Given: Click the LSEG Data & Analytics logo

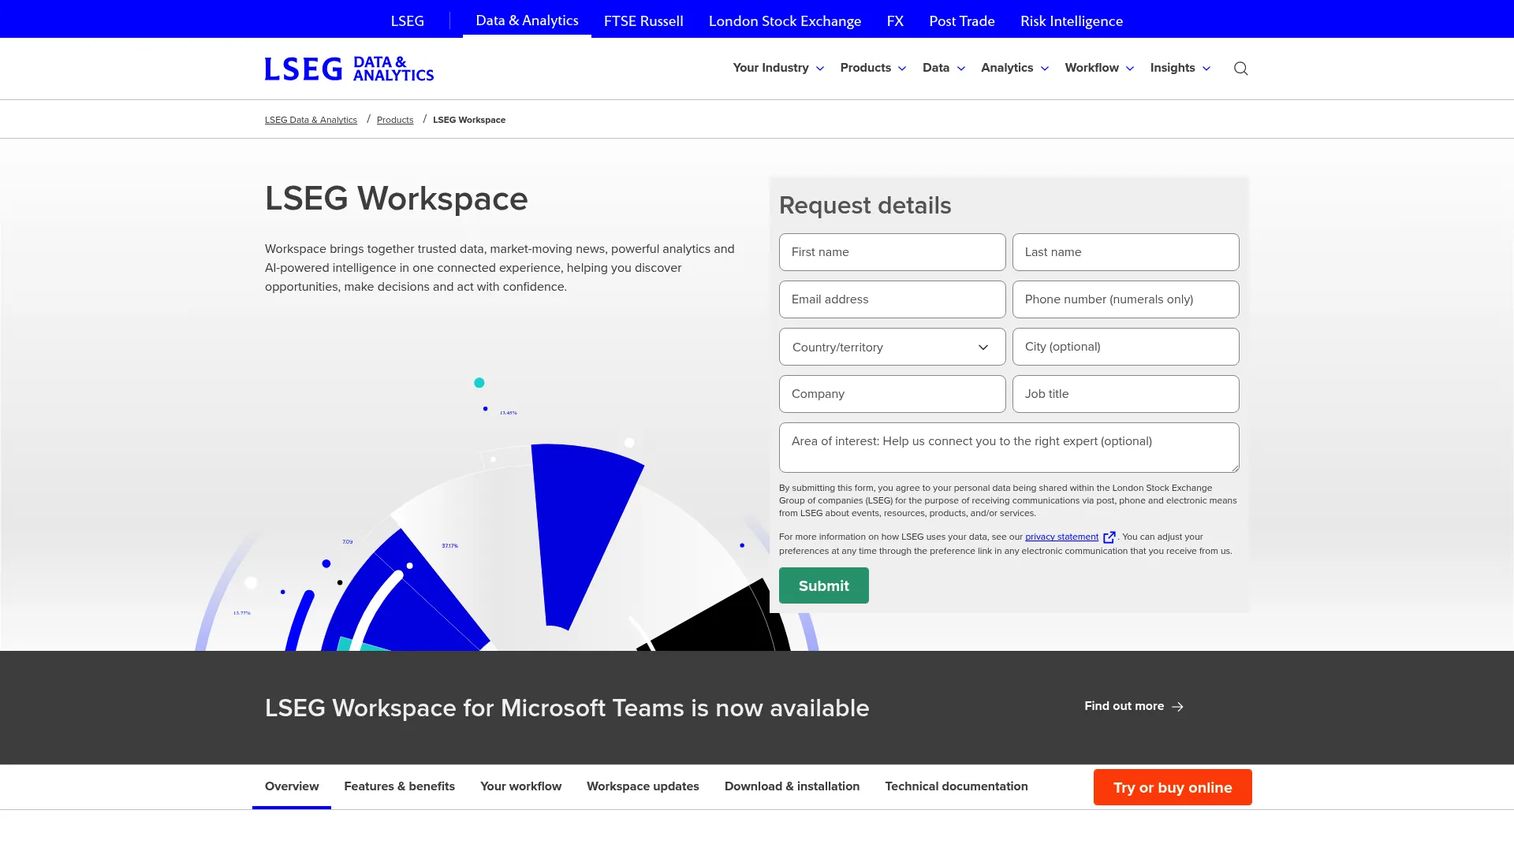Looking at the screenshot, I should 349,68.
